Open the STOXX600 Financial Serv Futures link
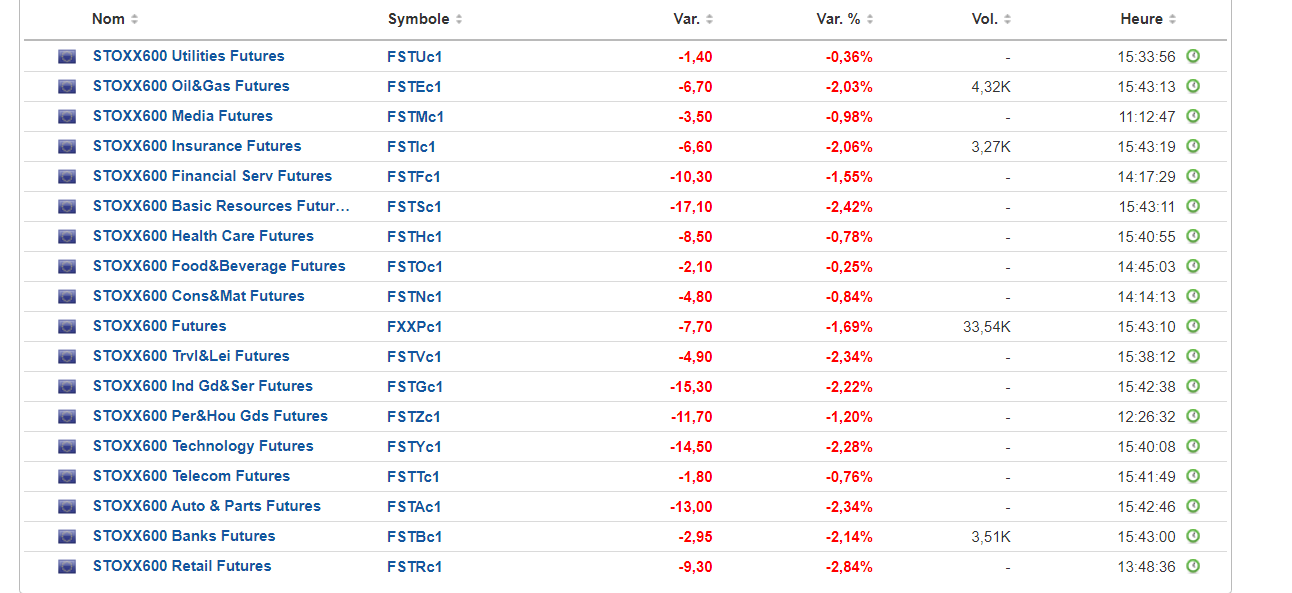 point(212,176)
